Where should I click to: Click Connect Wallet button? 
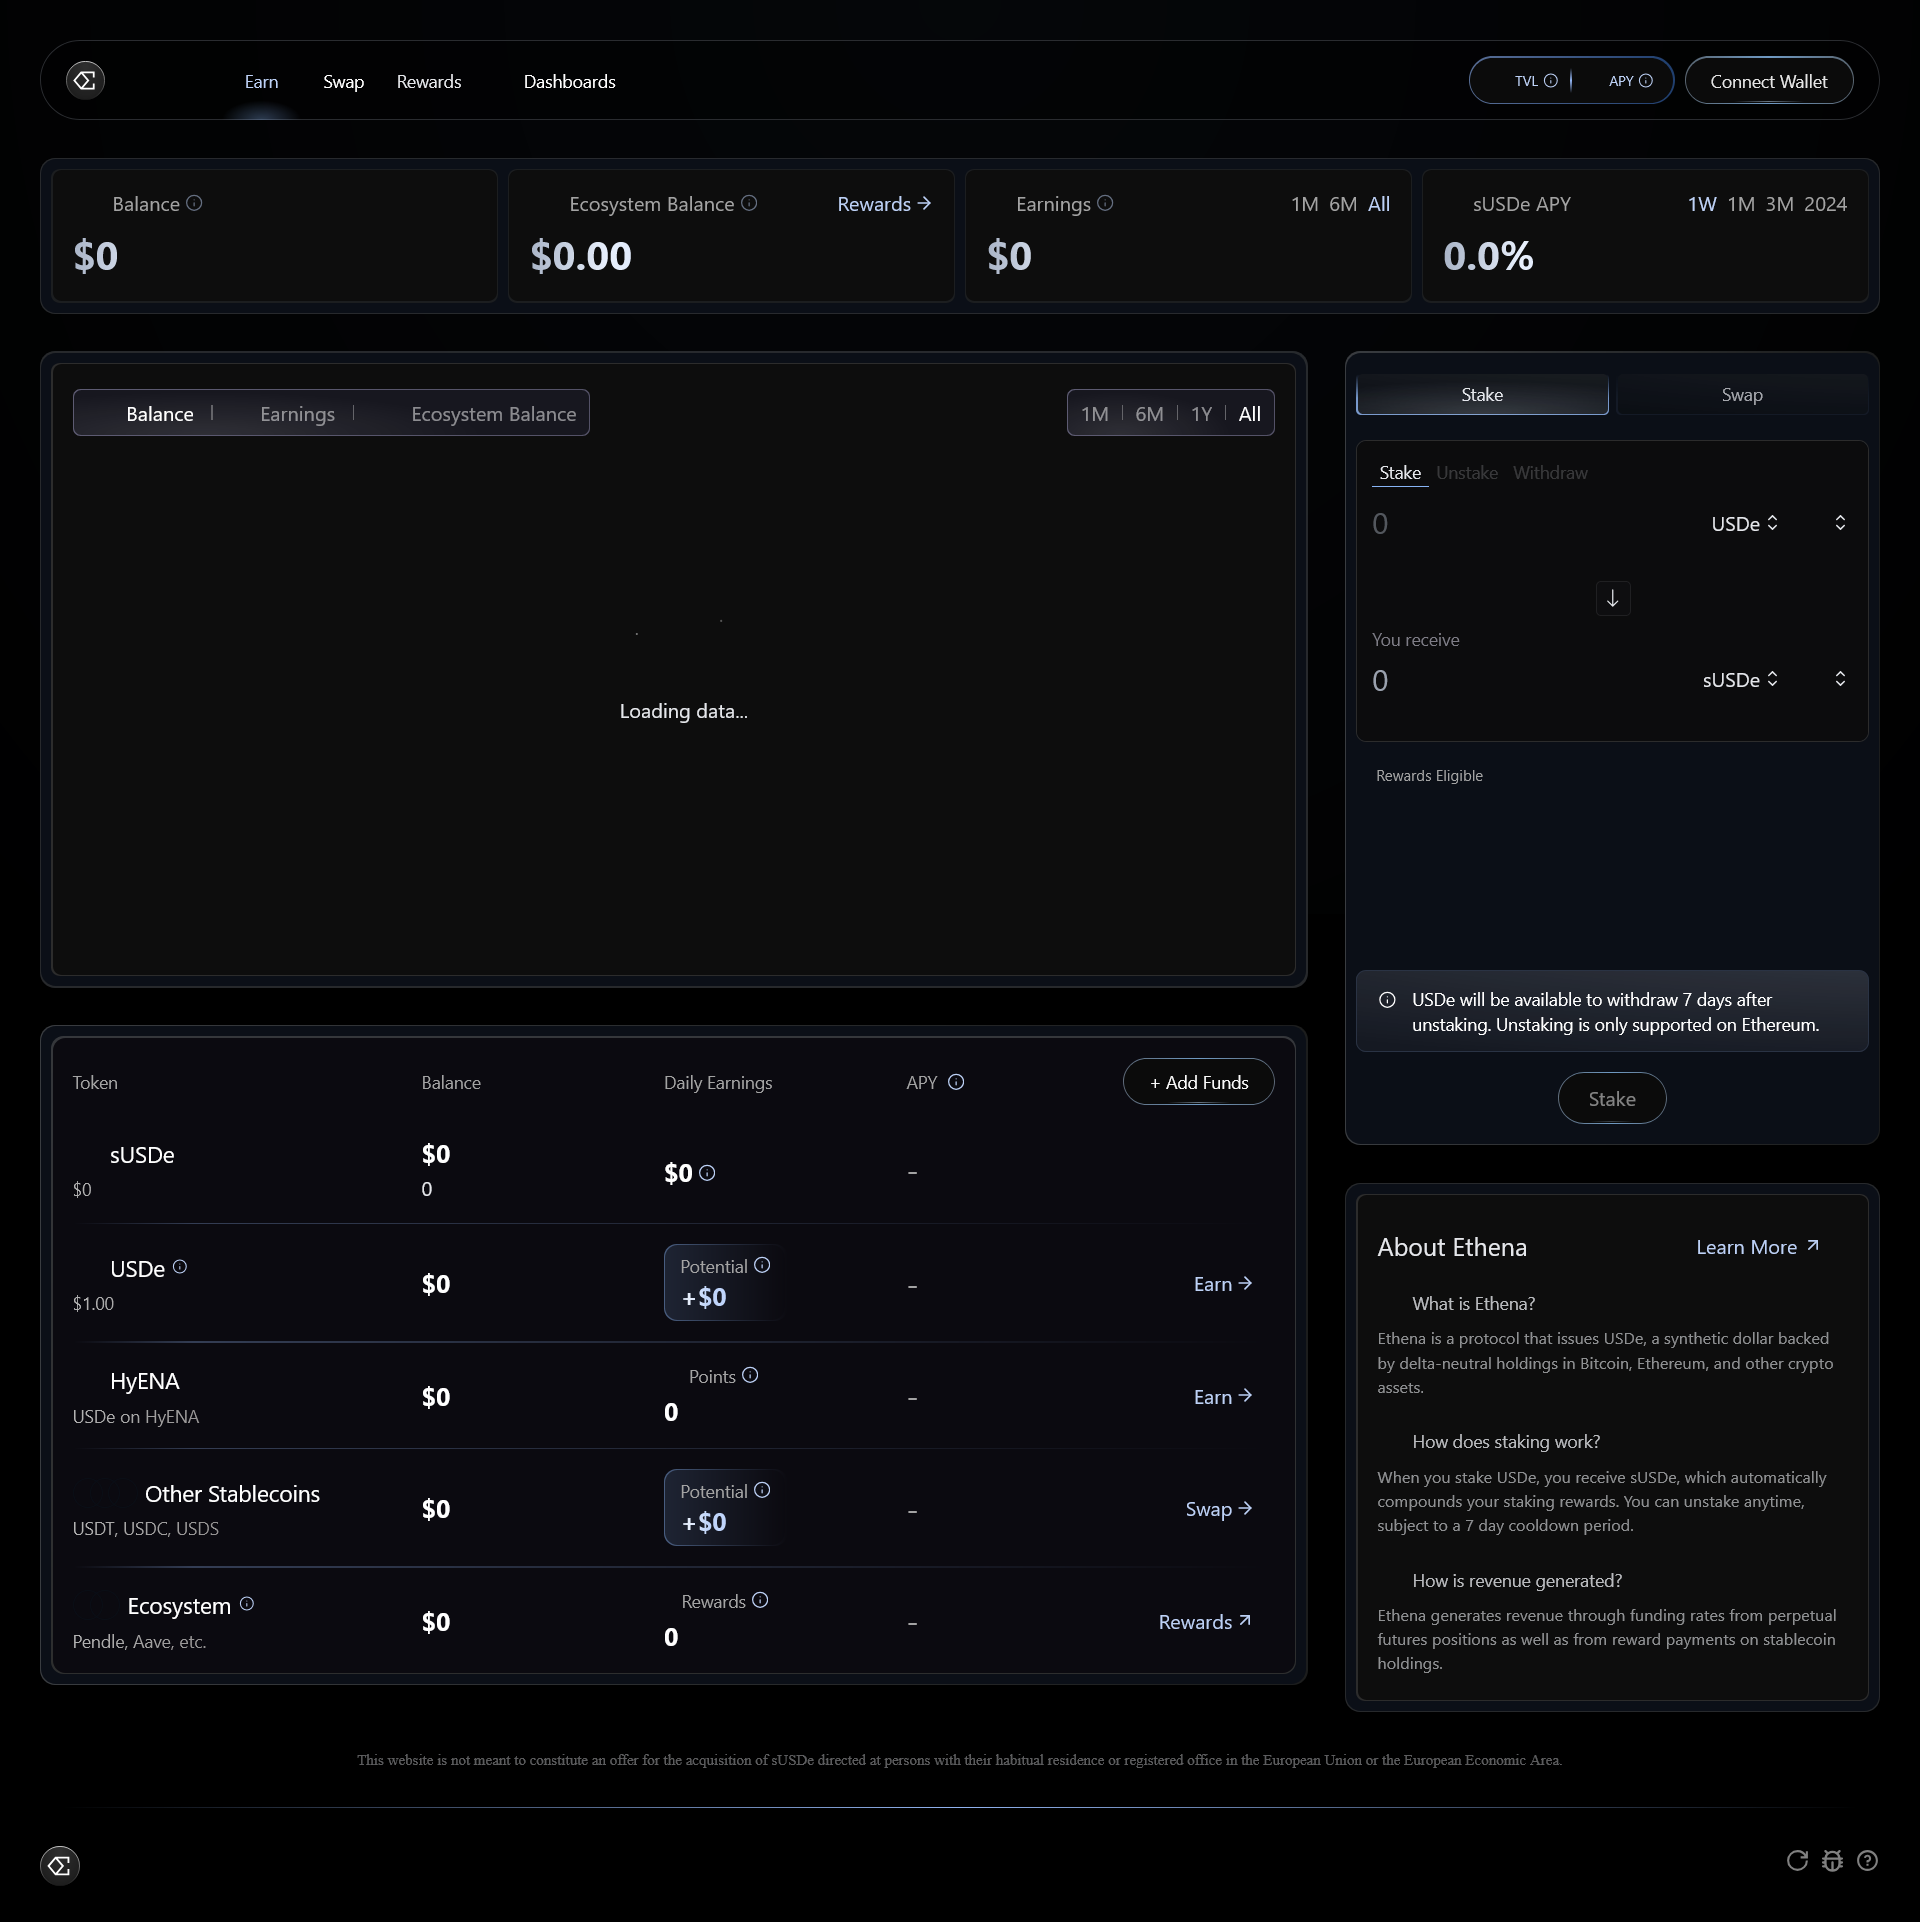click(x=1768, y=82)
